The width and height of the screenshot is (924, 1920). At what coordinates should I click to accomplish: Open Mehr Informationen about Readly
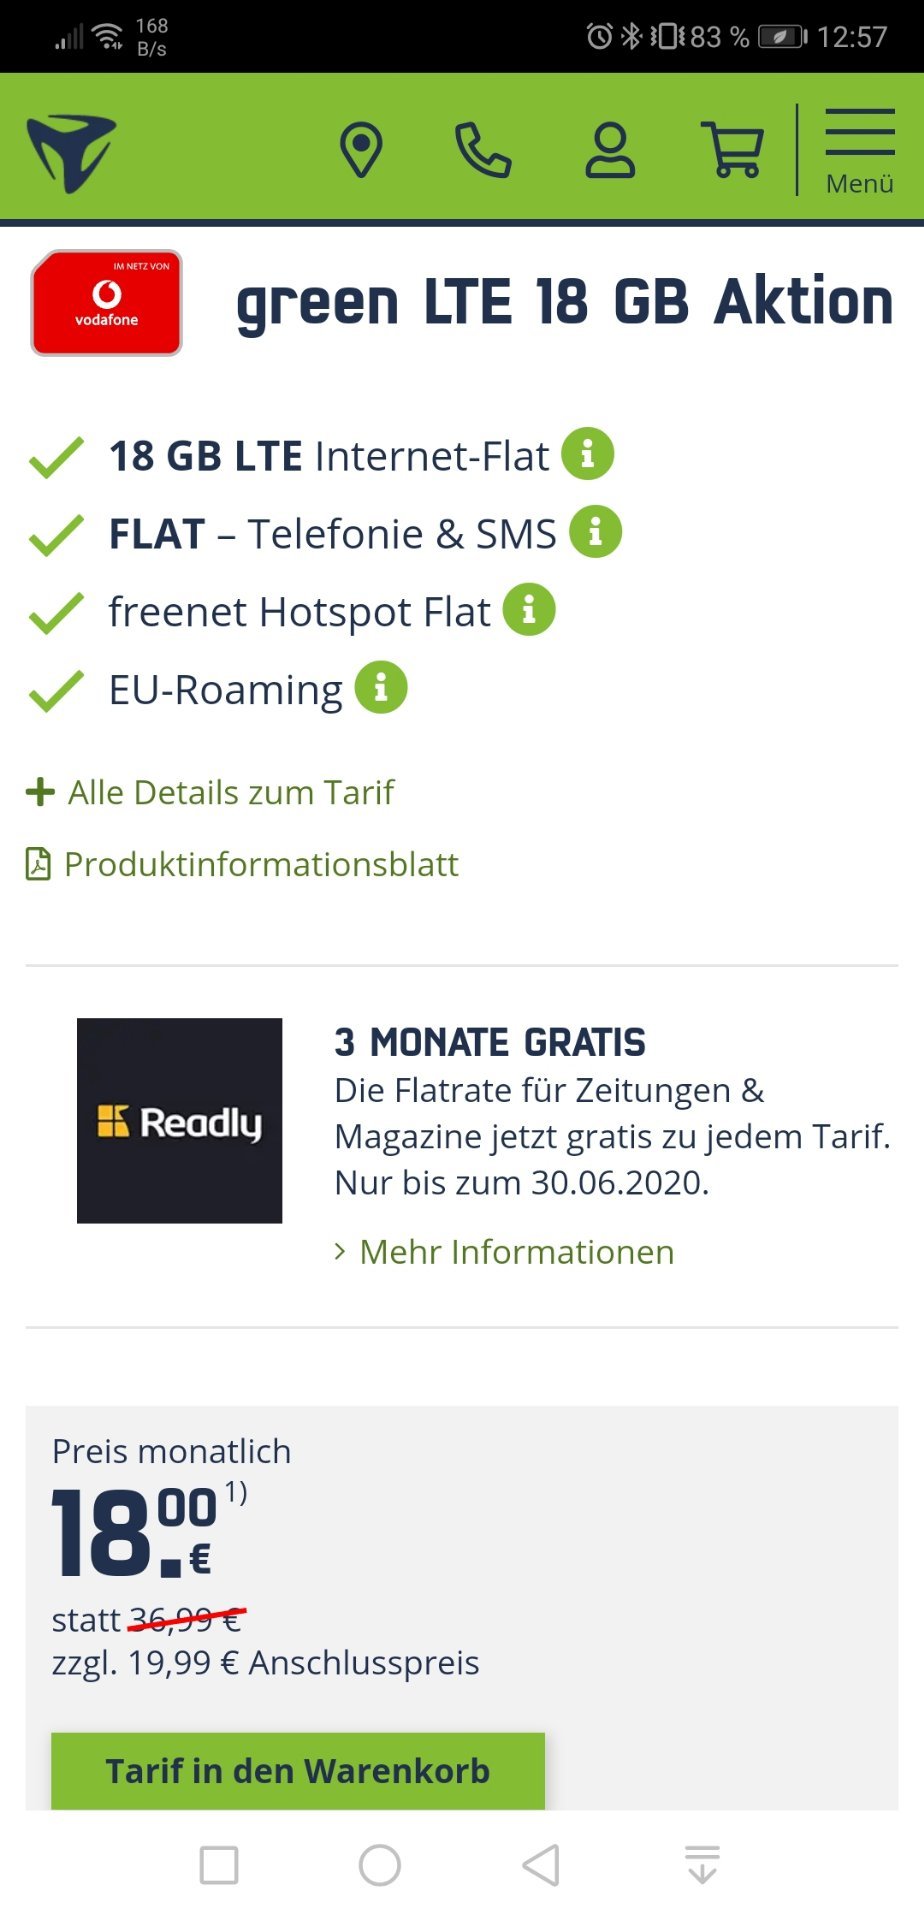coord(504,1252)
